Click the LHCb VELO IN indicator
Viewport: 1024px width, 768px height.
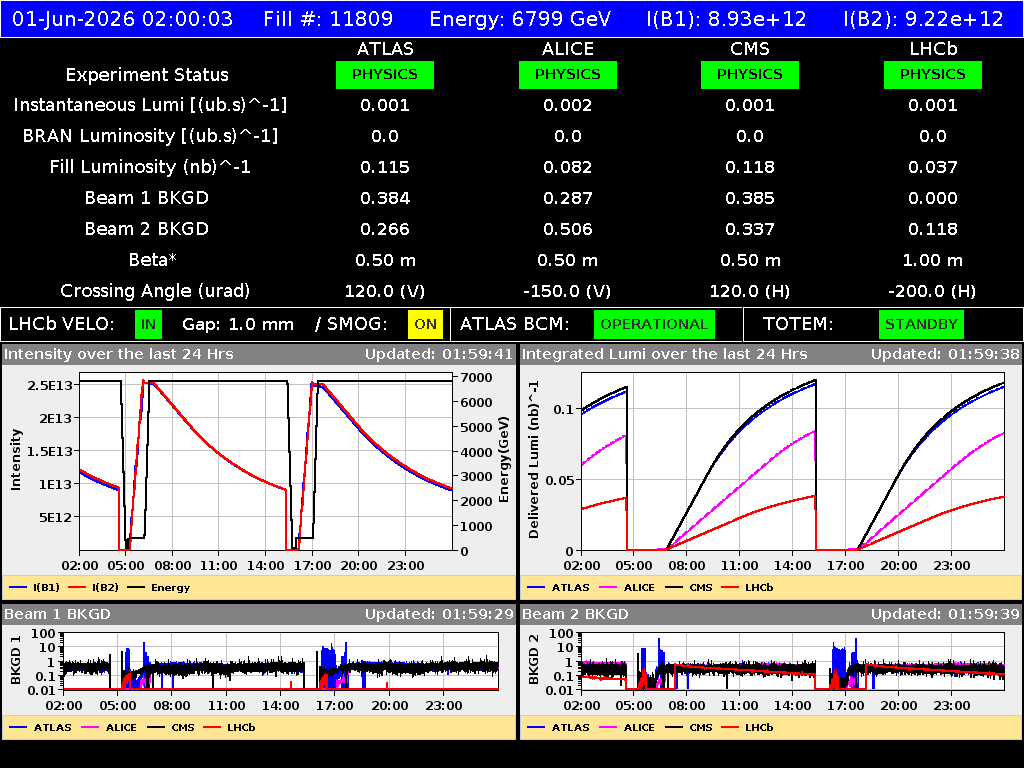pyautogui.click(x=149, y=325)
